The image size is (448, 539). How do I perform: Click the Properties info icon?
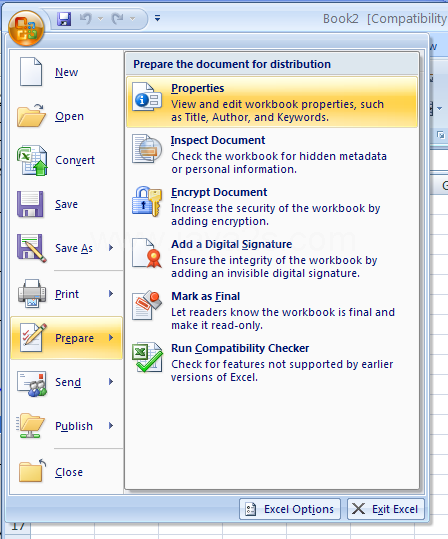click(147, 97)
